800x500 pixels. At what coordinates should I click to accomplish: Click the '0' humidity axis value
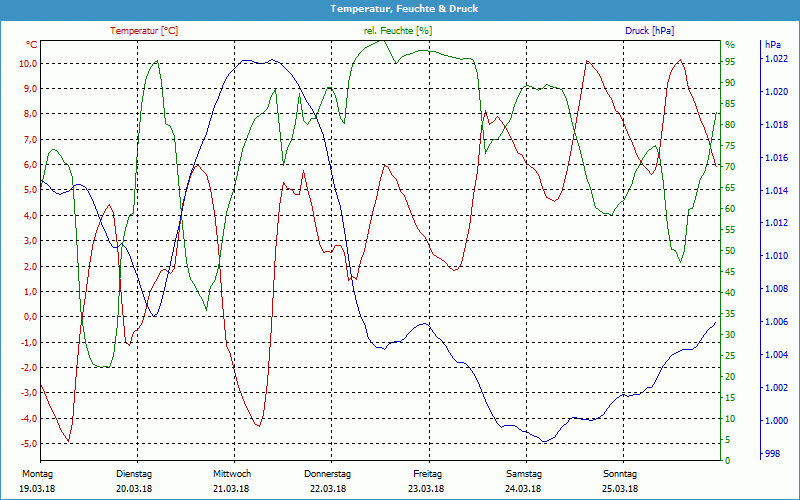[x=728, y=460]
